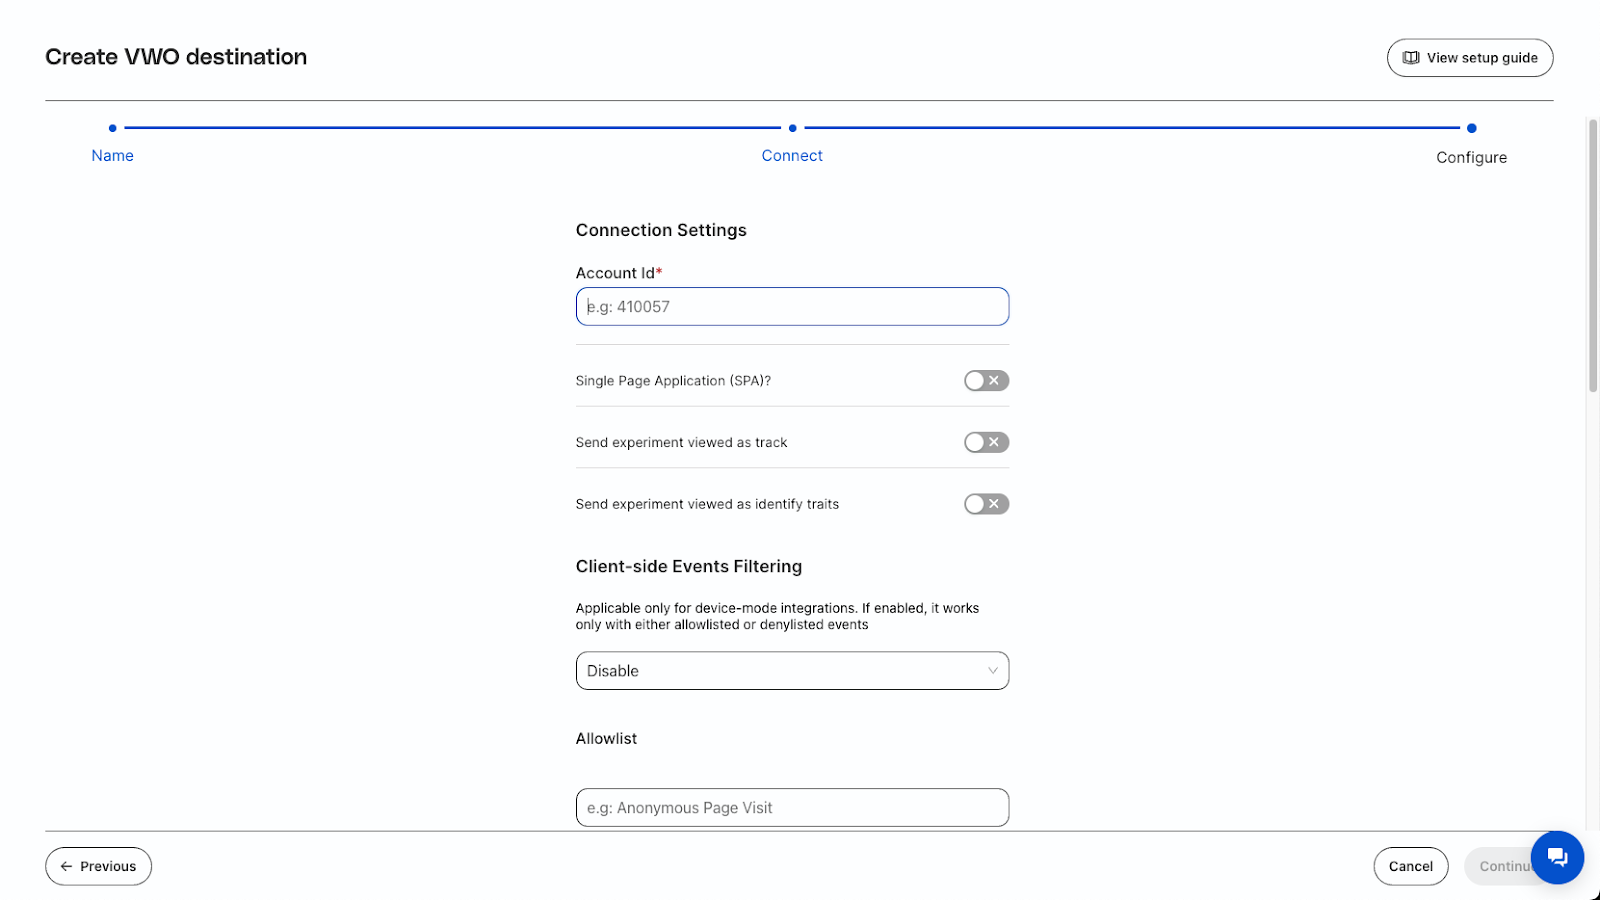This screenshot has height=900, width=1600.
Task: Focus the Allowlist input field
Action: click(x=792, y=808)
